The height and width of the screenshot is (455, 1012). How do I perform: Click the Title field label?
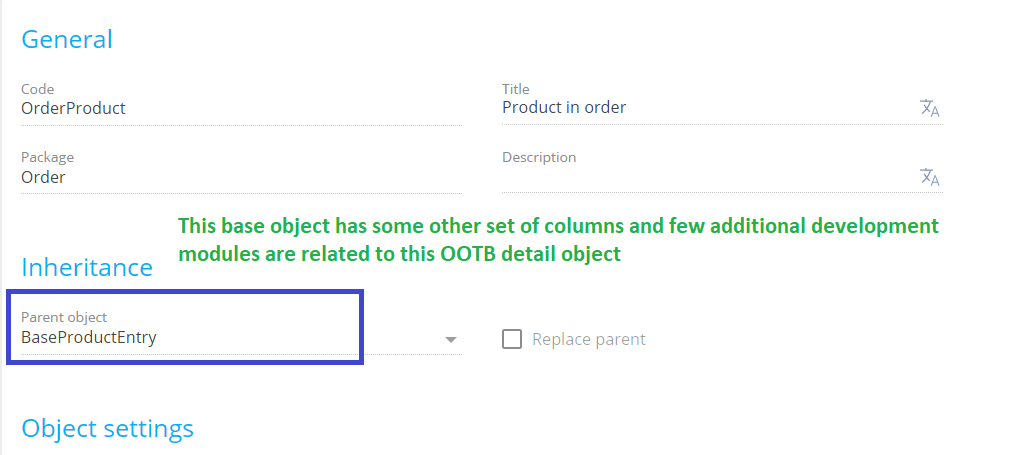coord(516,89)
